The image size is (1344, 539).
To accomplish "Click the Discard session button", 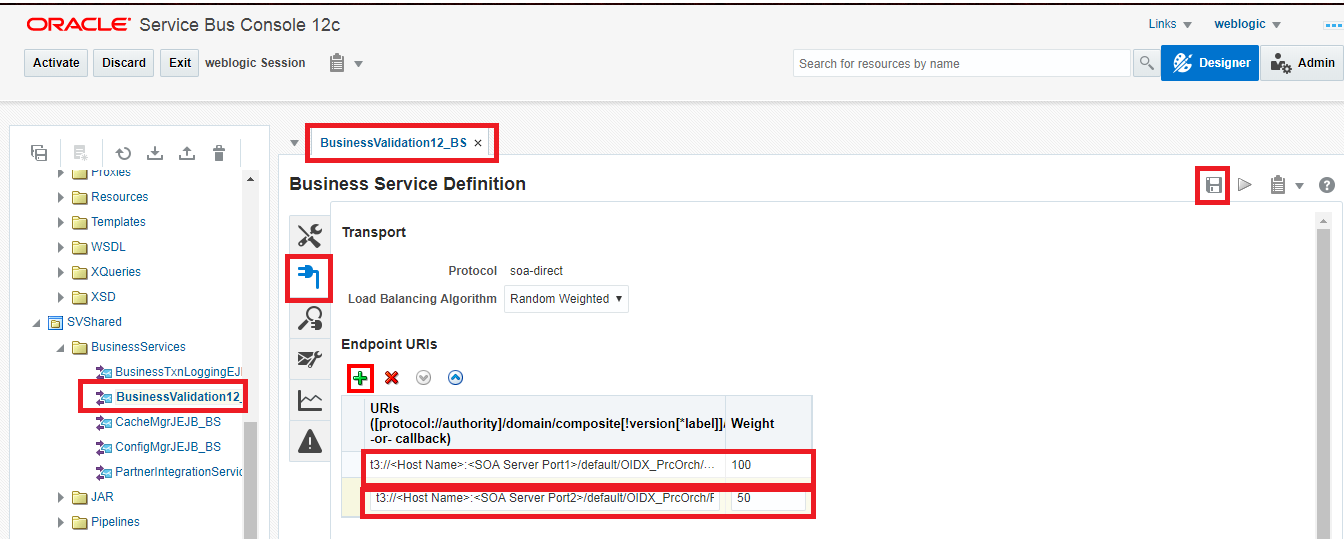I will pos(124,62).
